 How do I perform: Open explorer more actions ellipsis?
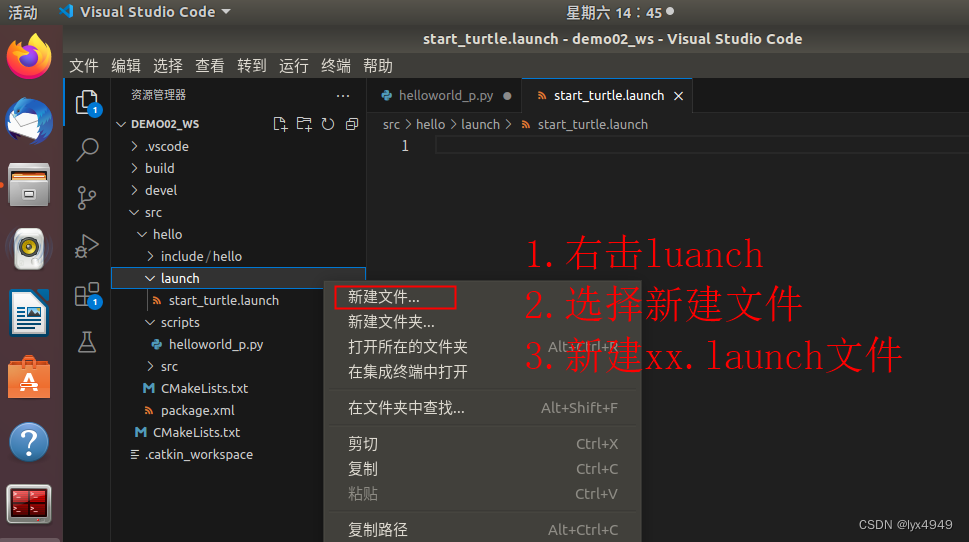coord(343,96)
